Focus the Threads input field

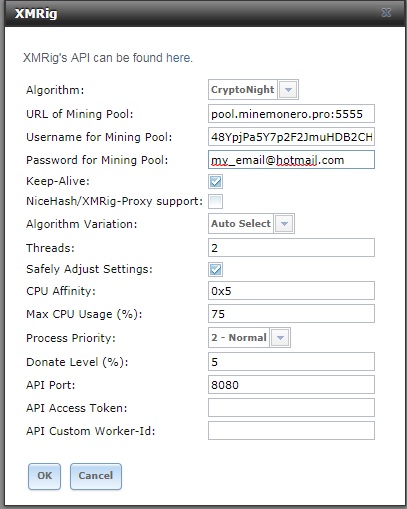291,247
